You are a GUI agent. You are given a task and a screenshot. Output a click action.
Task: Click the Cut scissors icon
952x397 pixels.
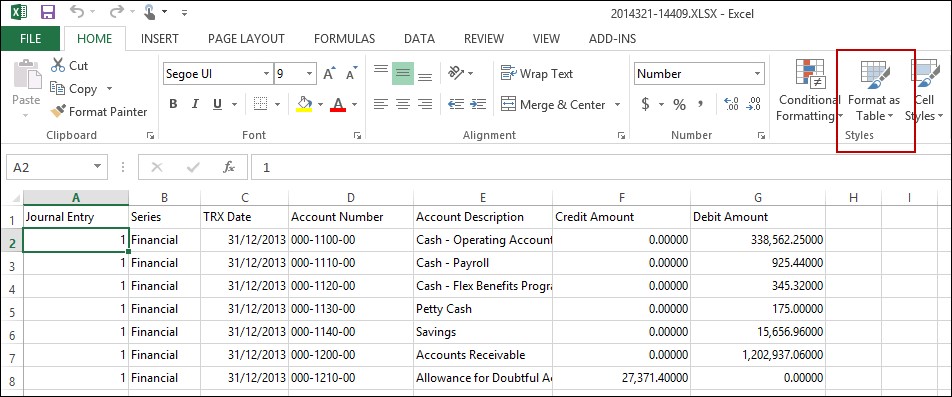[58, 65]
